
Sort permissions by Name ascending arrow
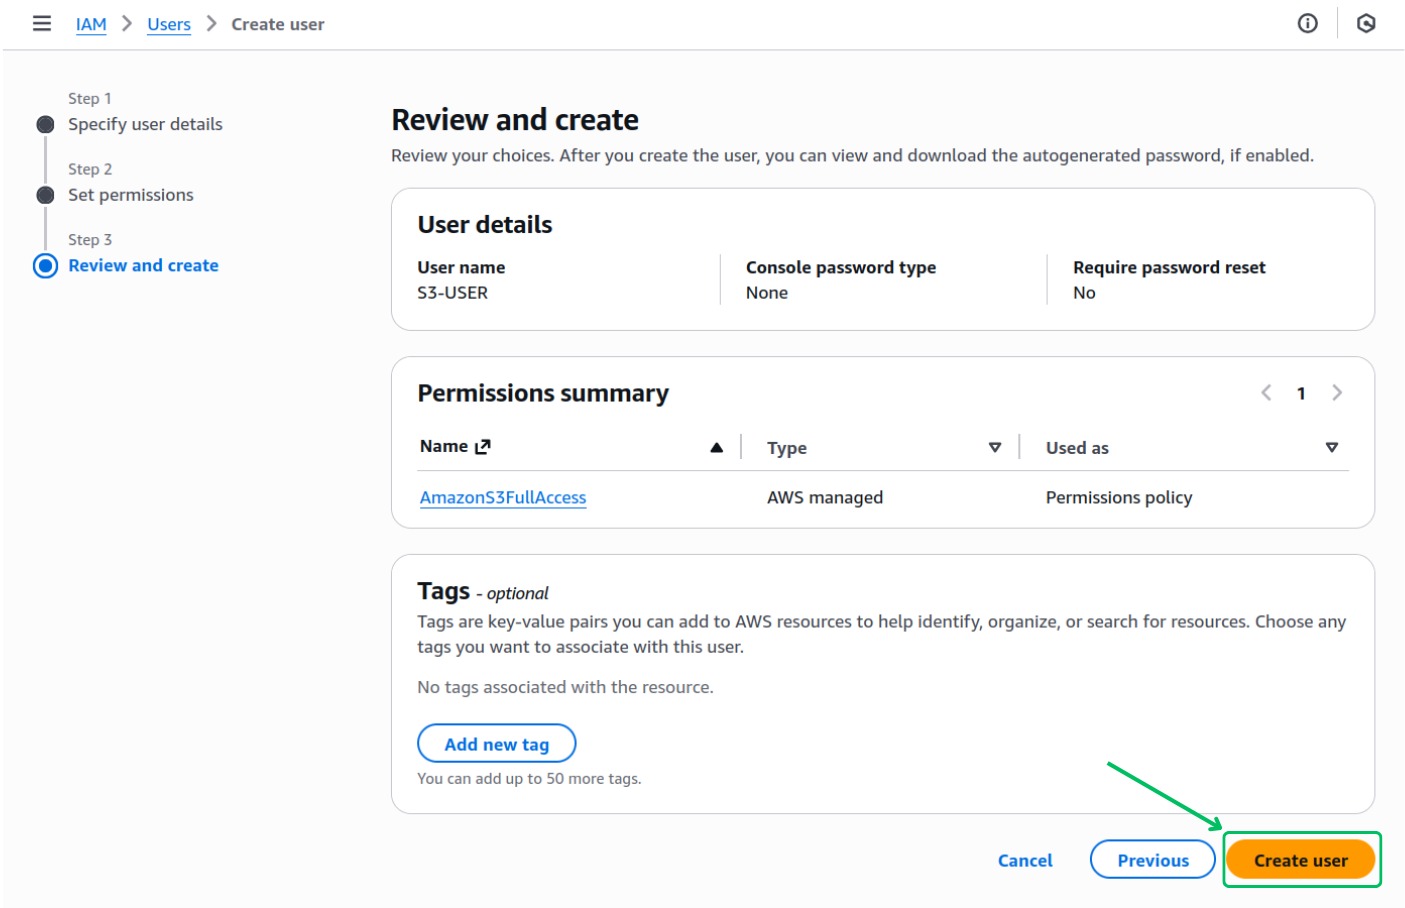716,447
